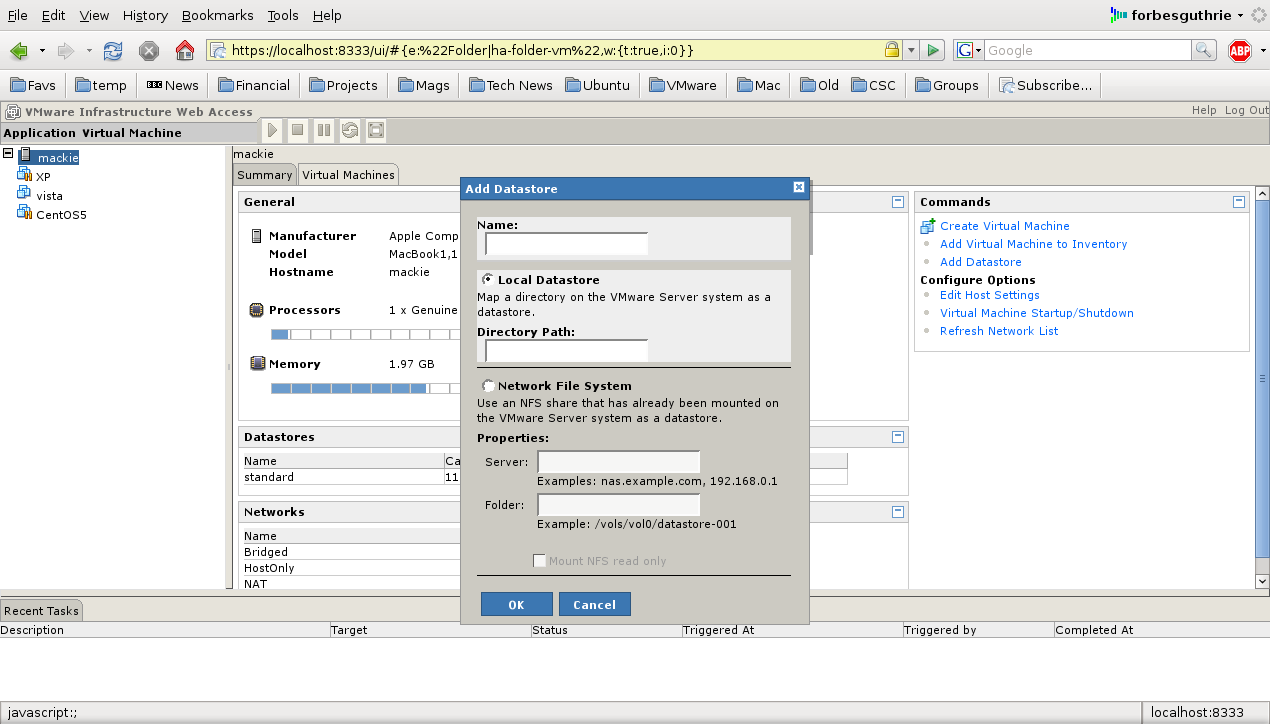
Task: Click the browser Forward arrow button
Action: pos(66,50)
